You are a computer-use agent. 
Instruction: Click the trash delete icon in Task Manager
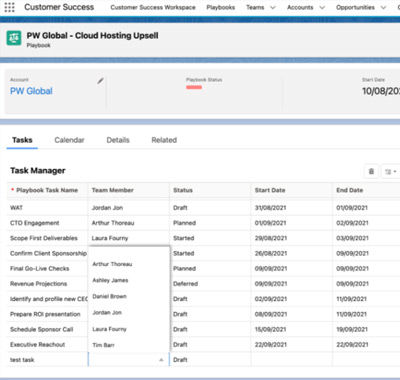[x=371, y=172]
